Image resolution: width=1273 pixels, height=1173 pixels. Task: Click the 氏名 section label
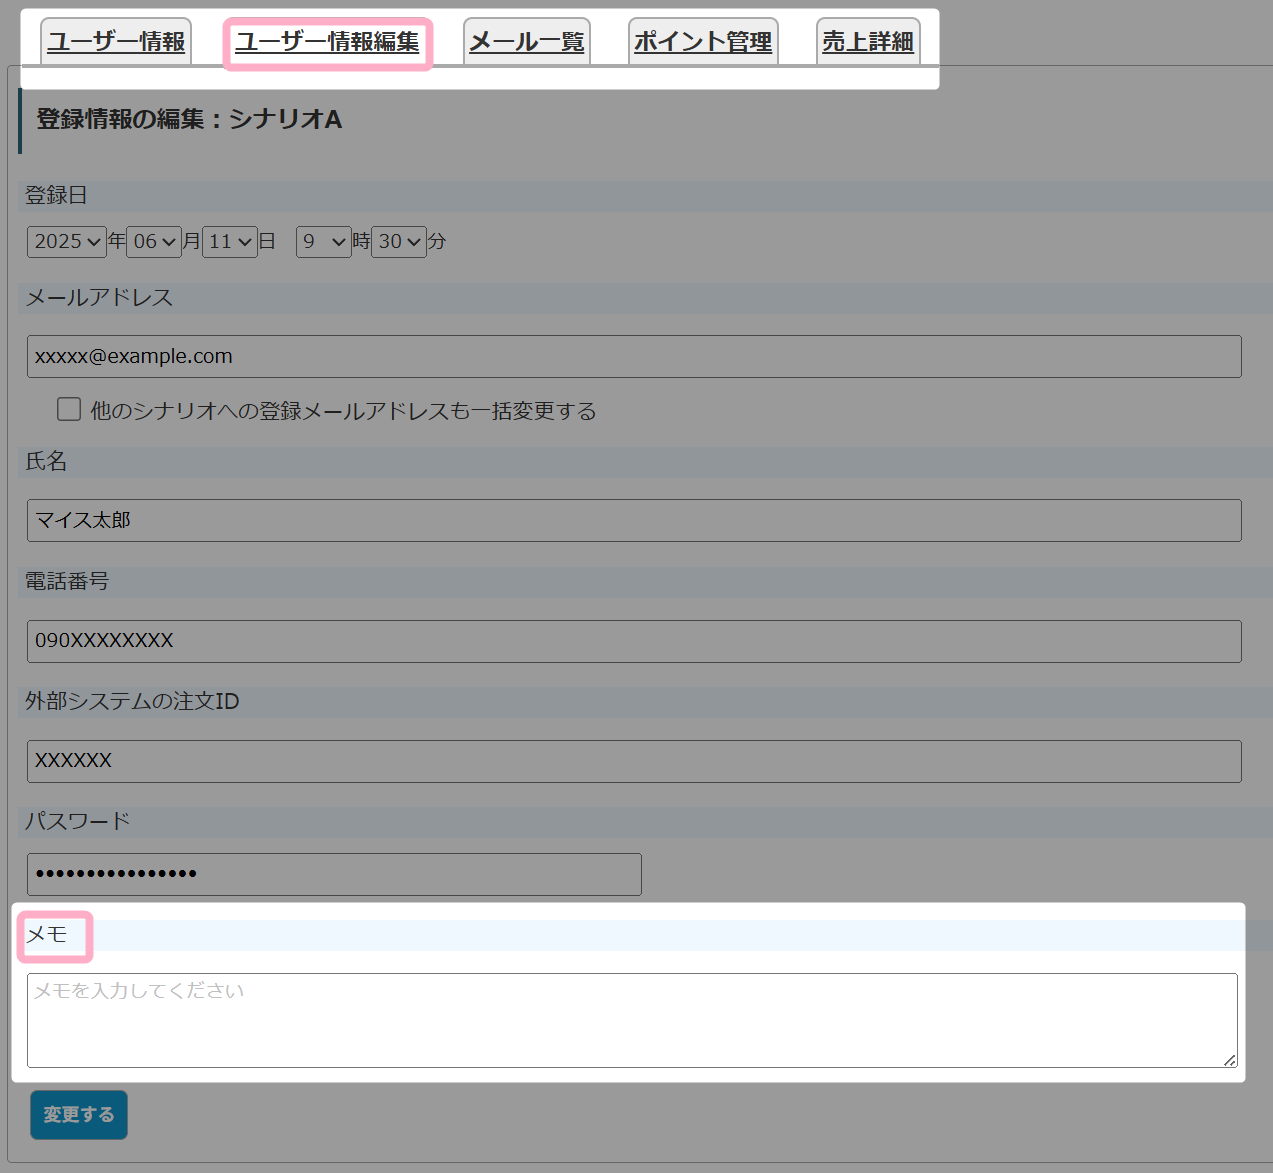(x=46, y=461)
